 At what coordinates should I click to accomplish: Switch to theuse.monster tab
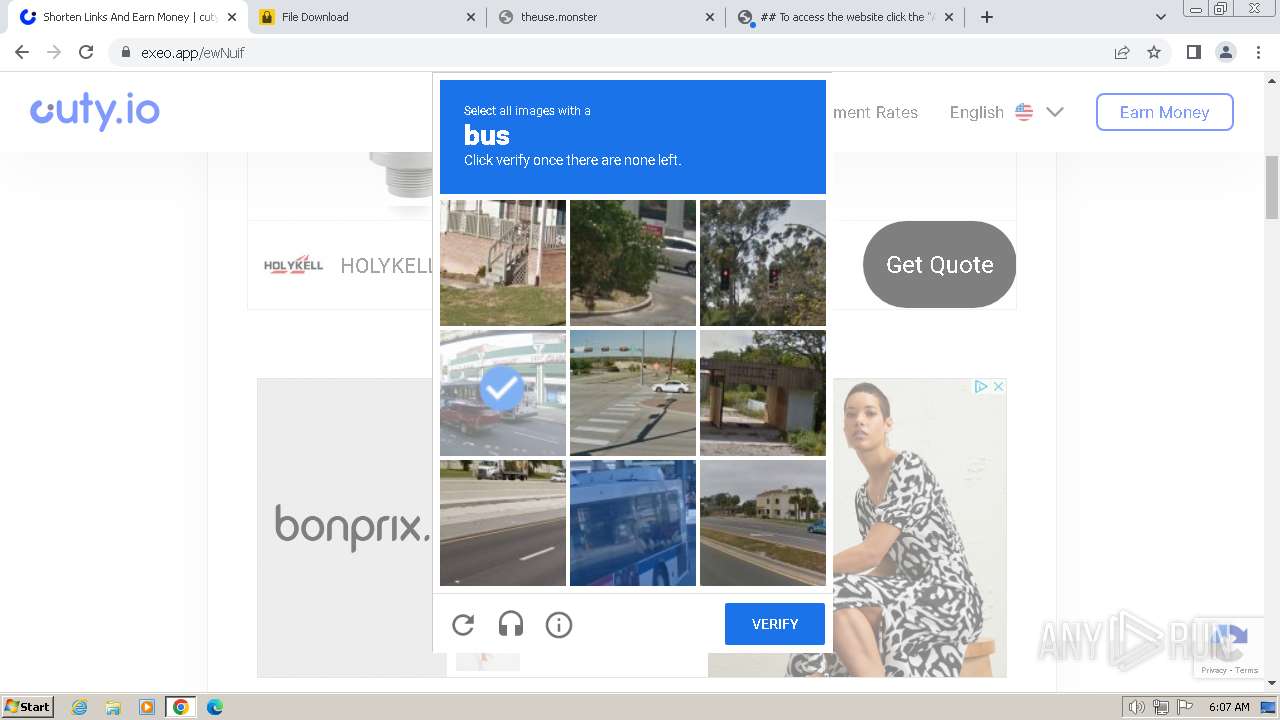coord(604,17)
